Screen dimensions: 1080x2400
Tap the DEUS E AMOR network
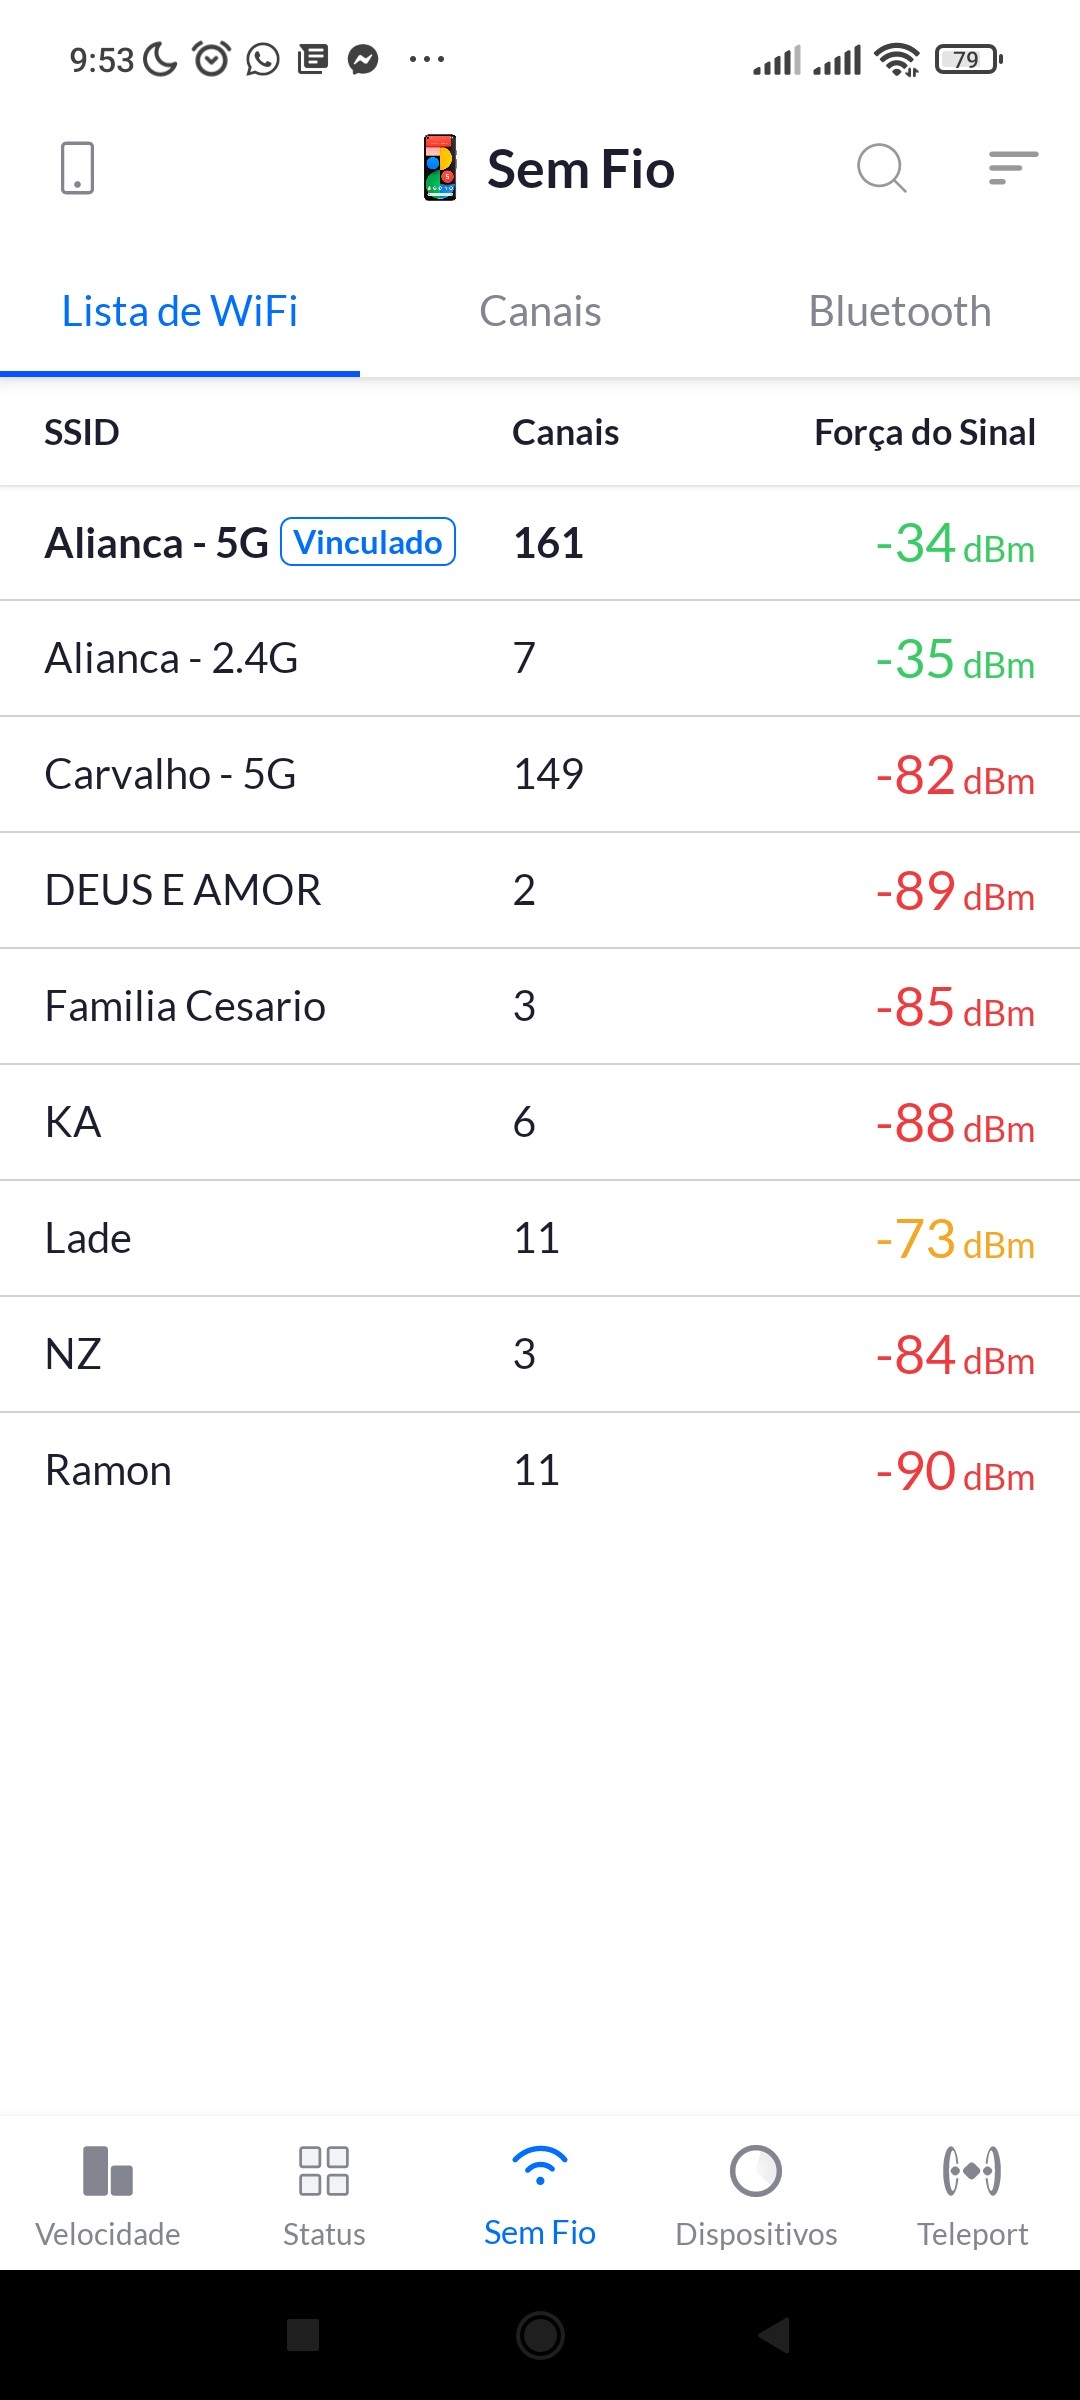(540, 891)
